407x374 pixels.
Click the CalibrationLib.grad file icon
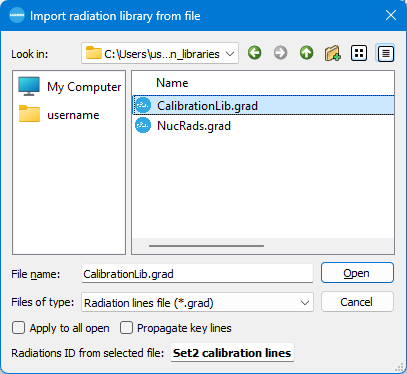(143, 106)
